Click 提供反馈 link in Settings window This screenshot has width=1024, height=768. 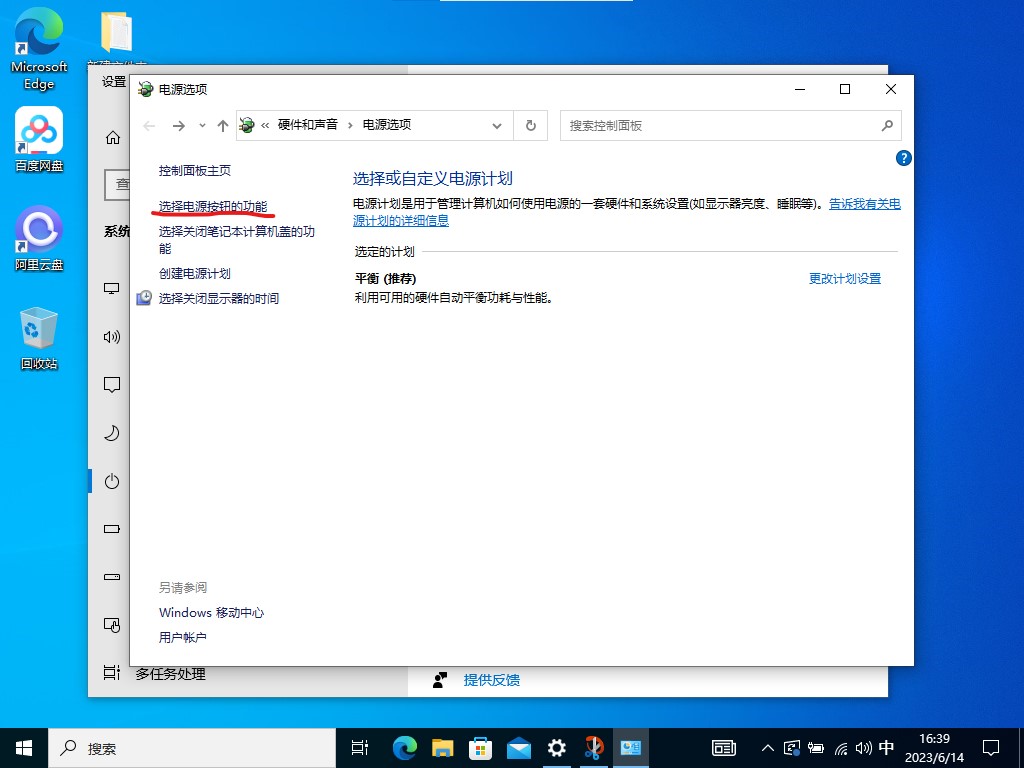[492, 680]
